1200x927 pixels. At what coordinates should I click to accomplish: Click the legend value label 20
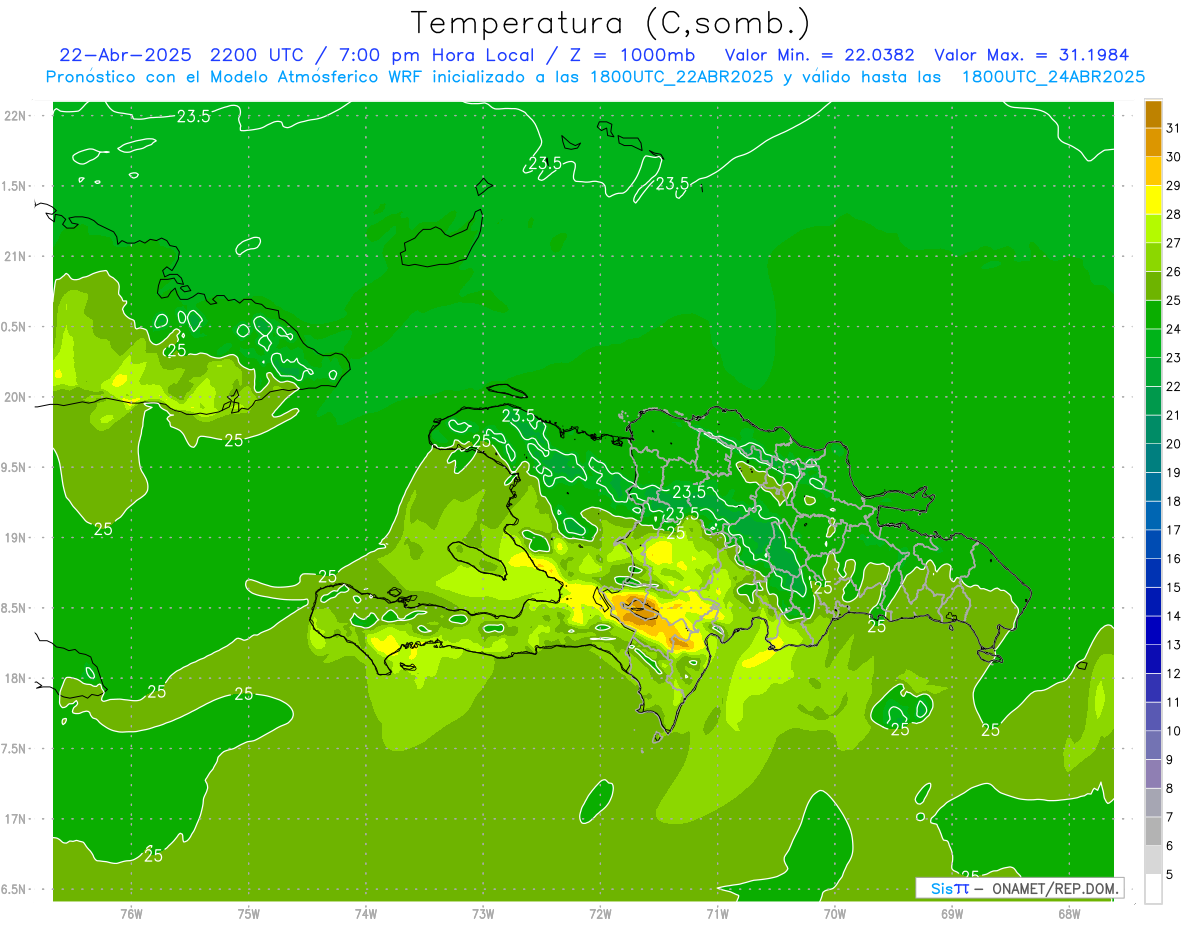point(1173,444)
